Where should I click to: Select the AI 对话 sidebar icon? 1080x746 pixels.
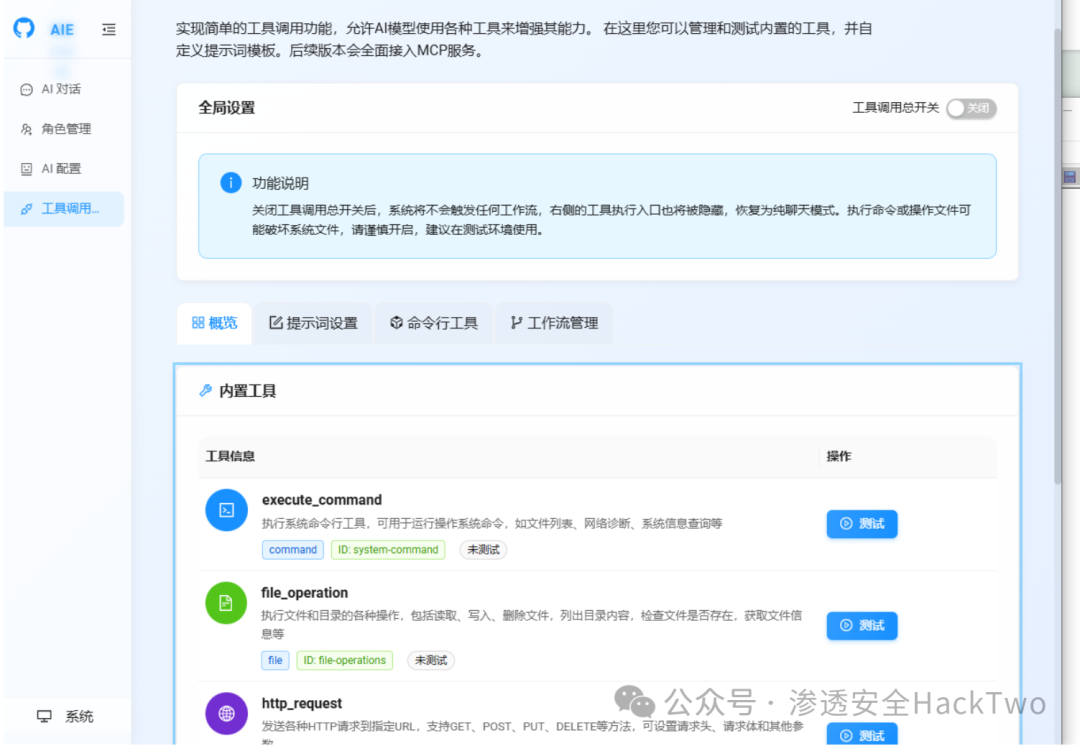(x=25, y=88)
